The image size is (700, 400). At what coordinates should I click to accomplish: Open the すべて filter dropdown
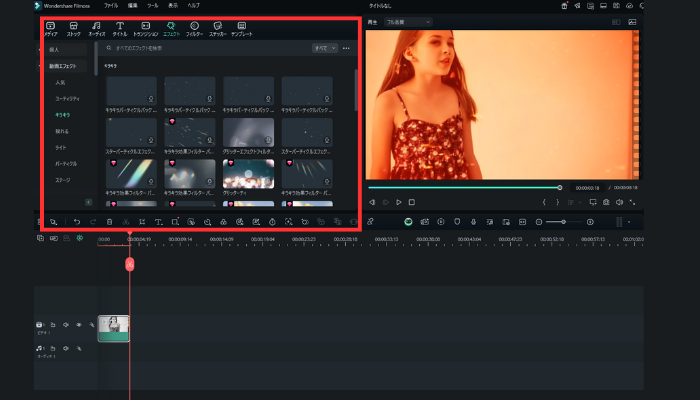(325, 48)
